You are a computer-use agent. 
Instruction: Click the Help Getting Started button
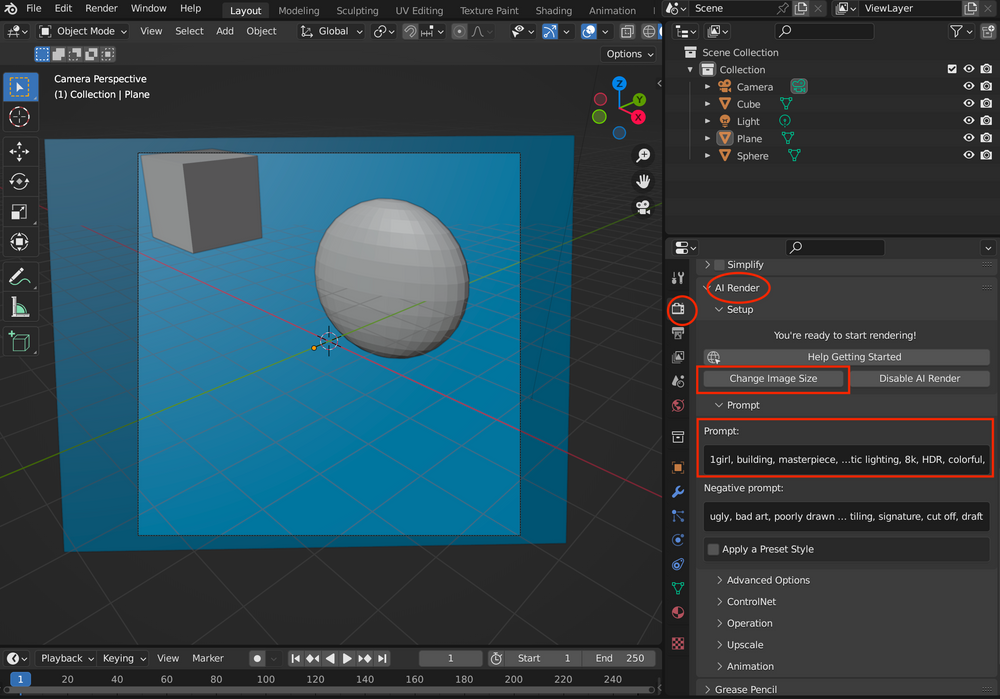pos(846,357)
